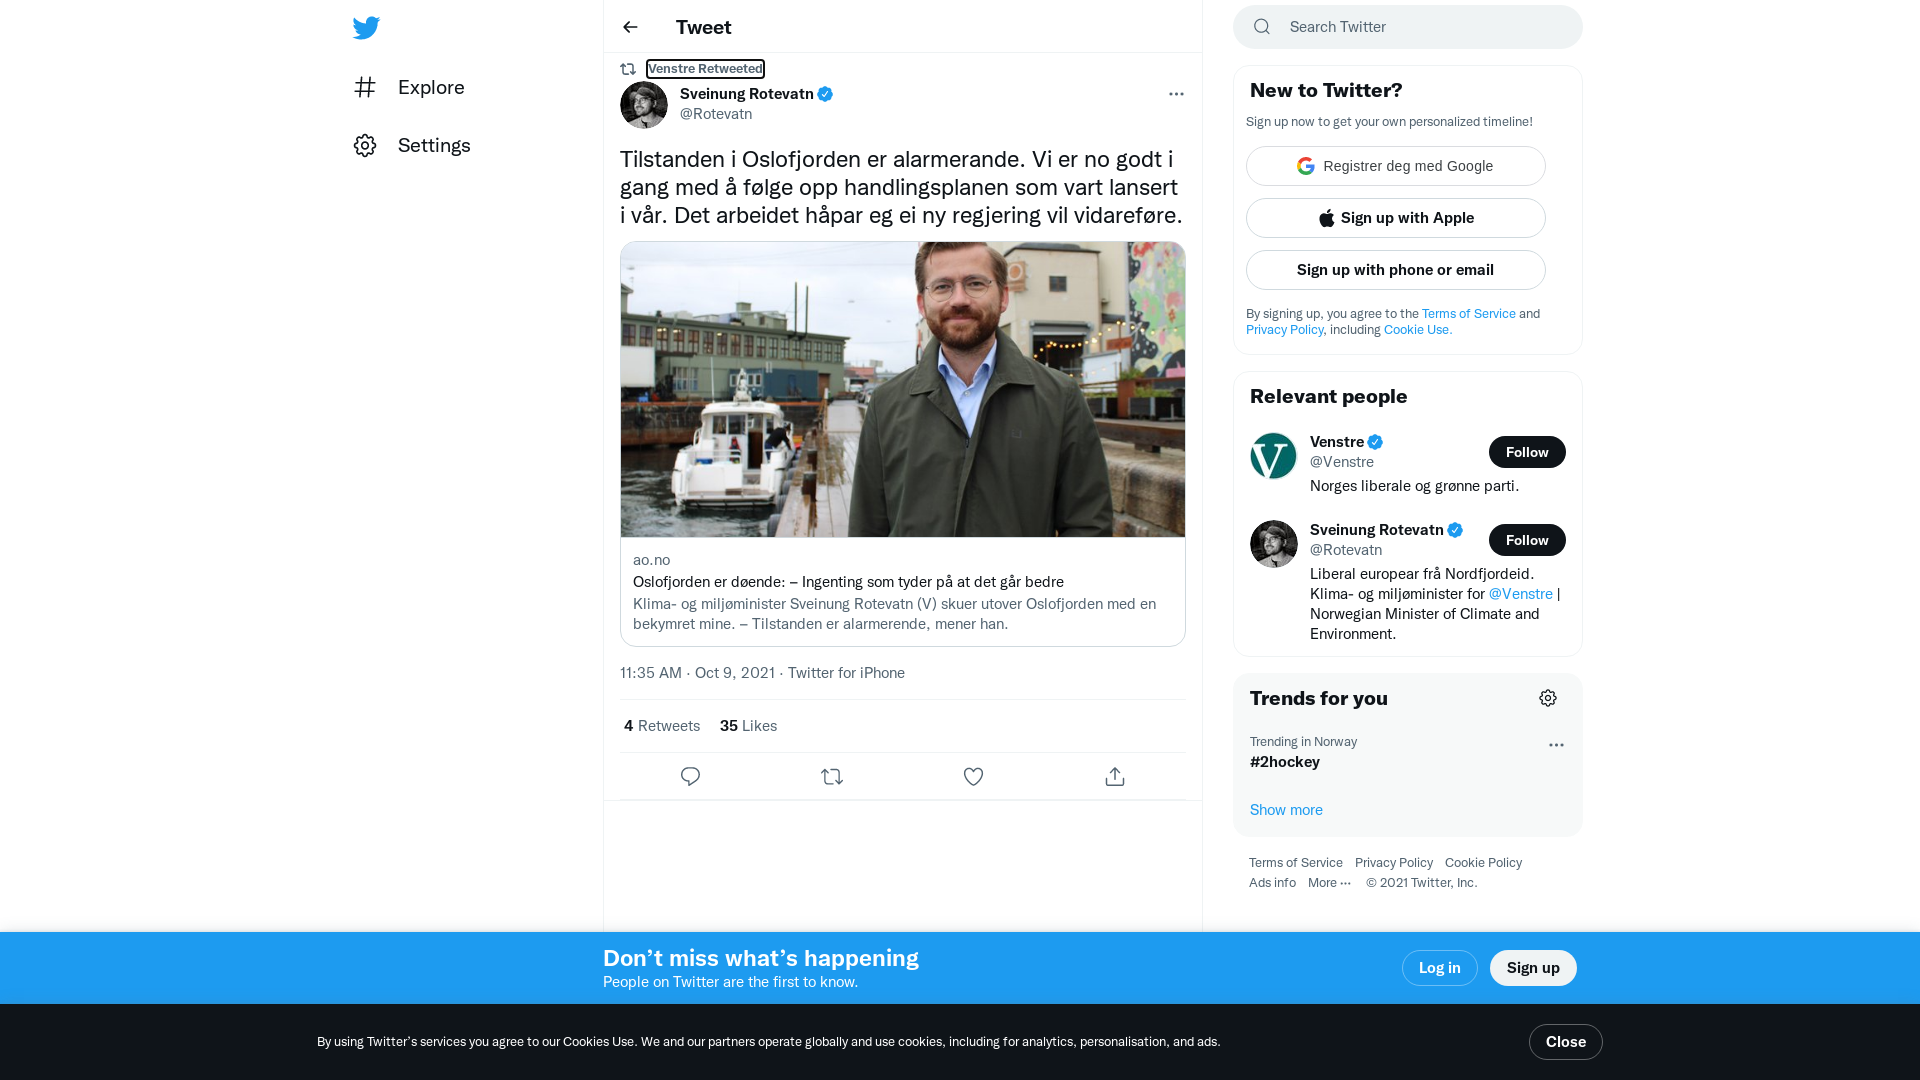Open Sveinung Rotevatn's avatar in the tweet
The height and width of the screenshot is (1080, 1920).
point(644,104)
